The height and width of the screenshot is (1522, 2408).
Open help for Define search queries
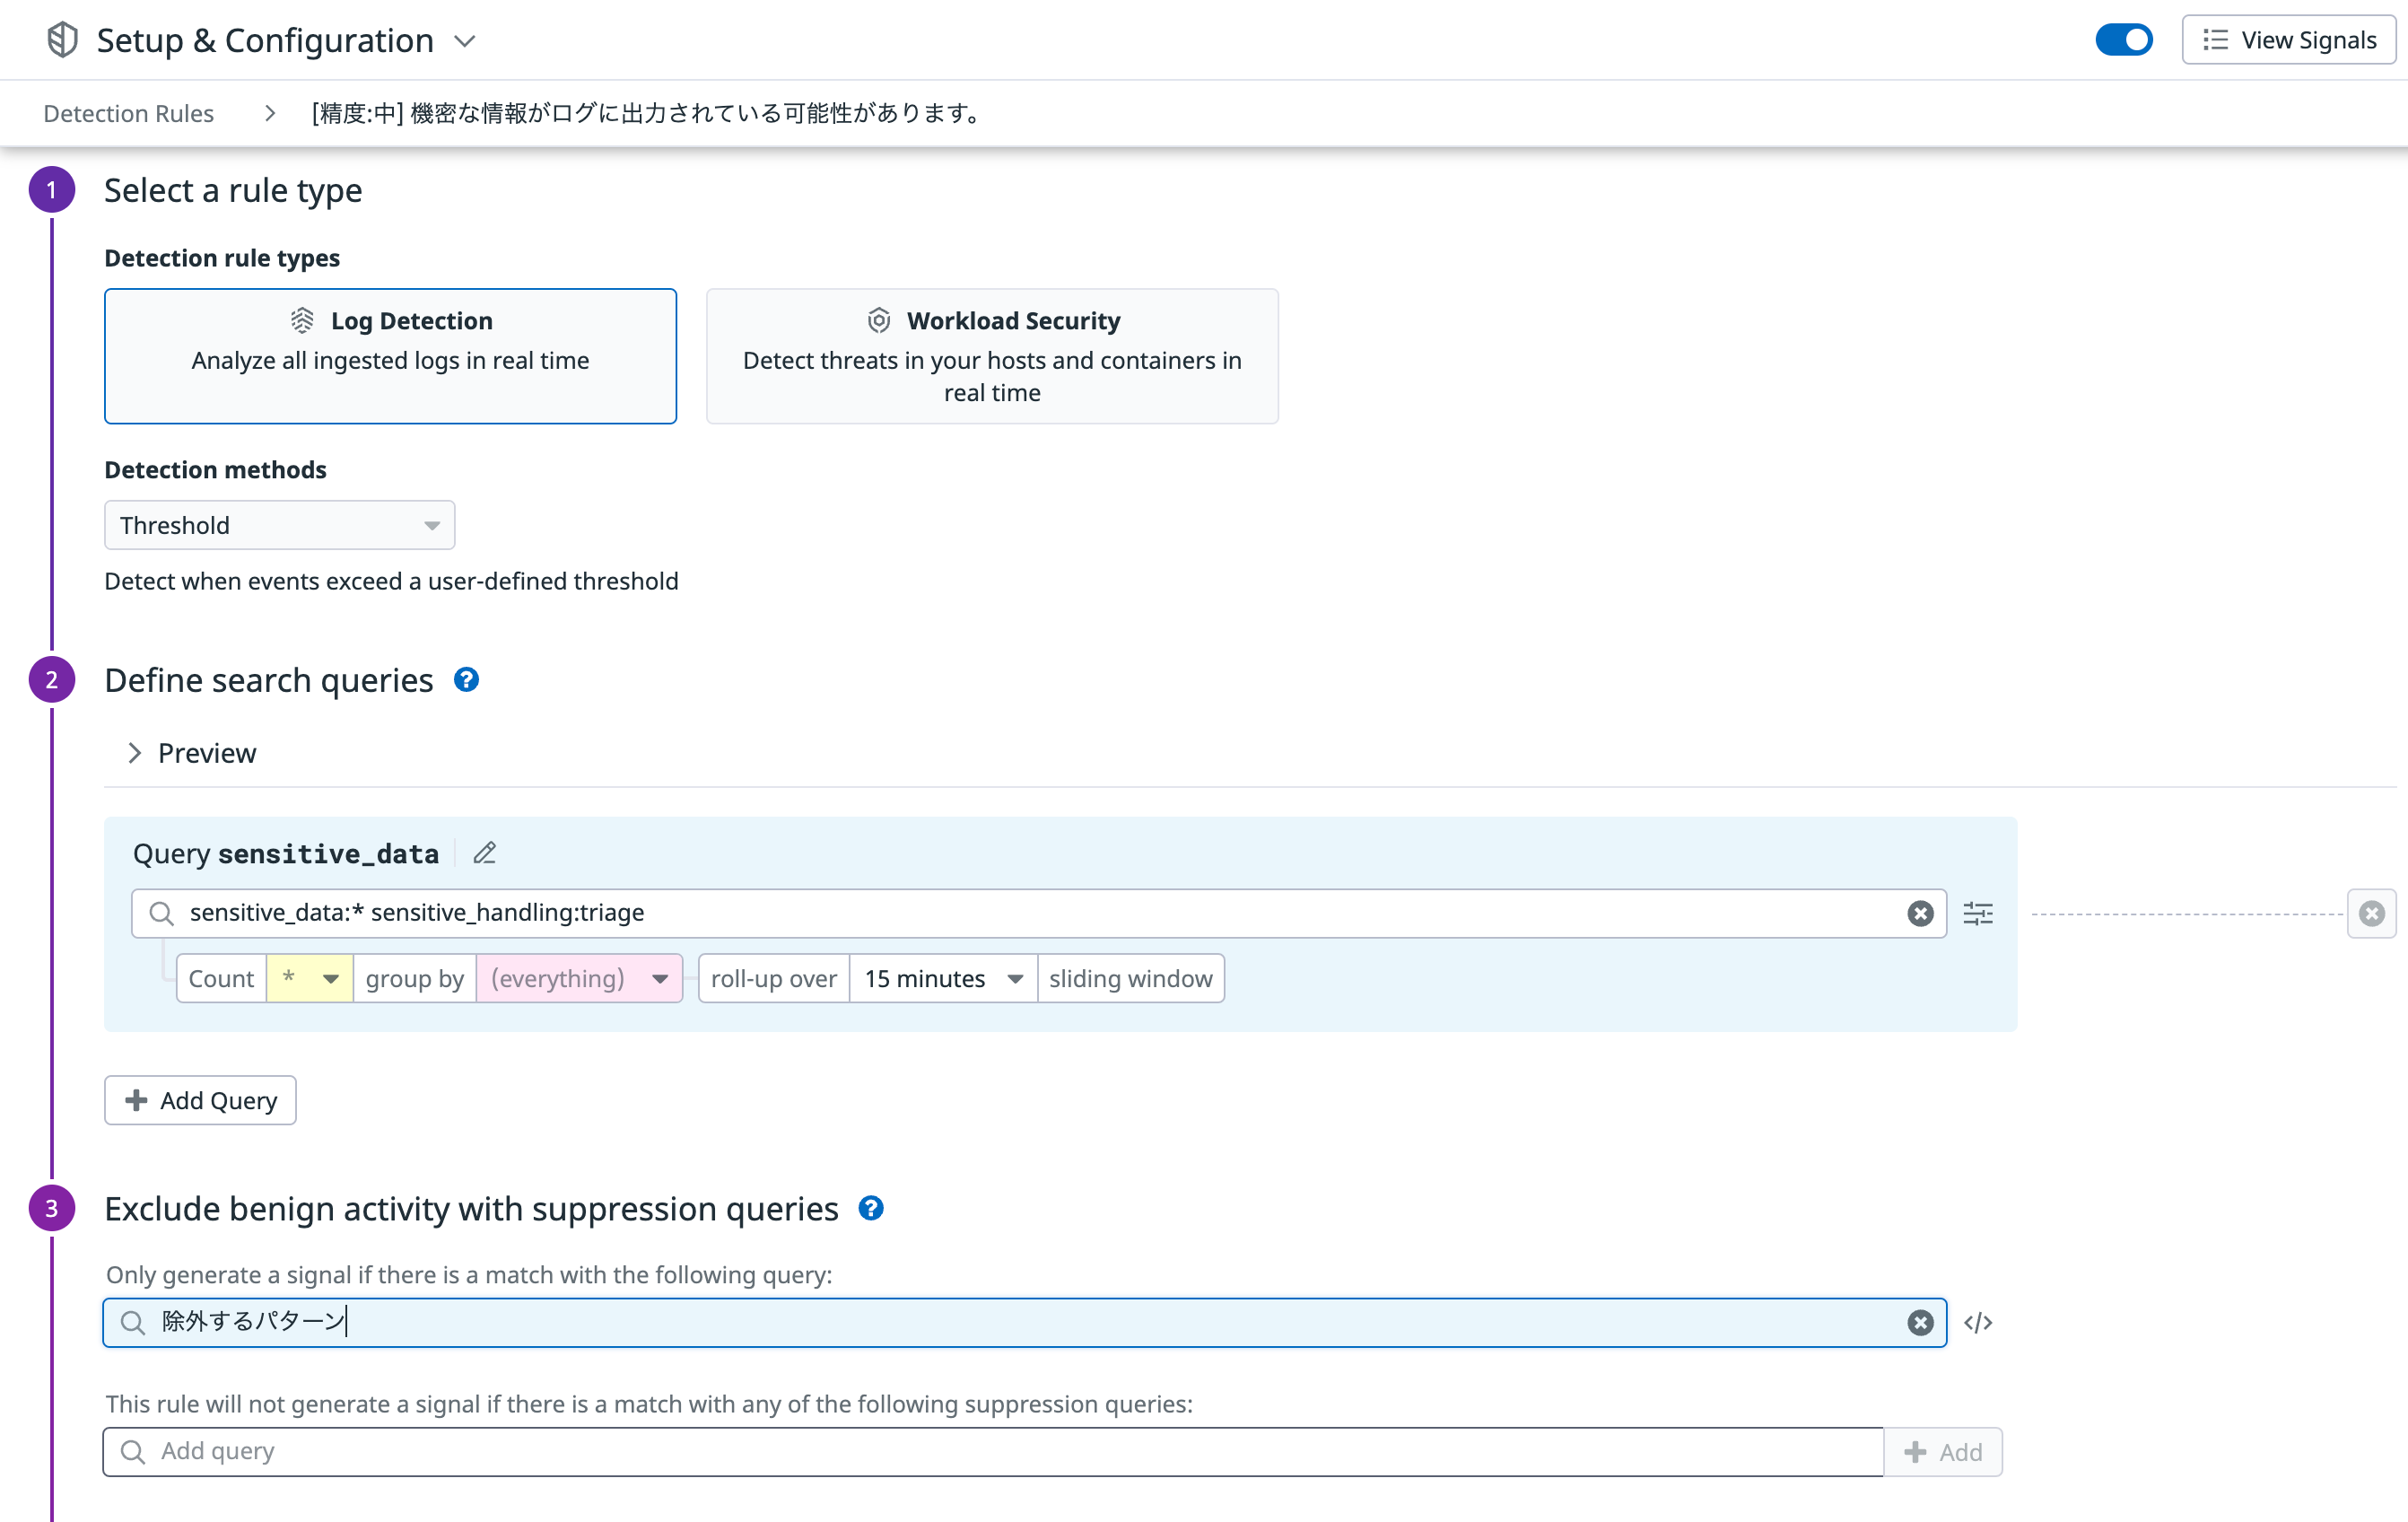click(466, 680)
